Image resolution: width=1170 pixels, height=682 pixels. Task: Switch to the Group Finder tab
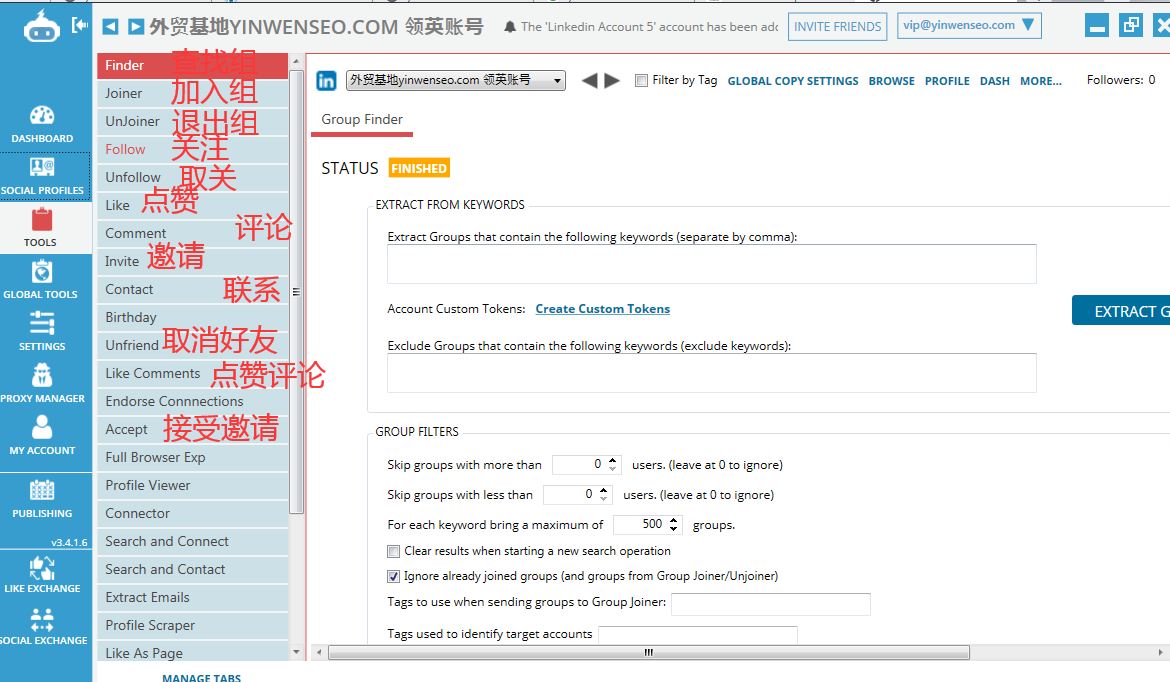[361, 118]
